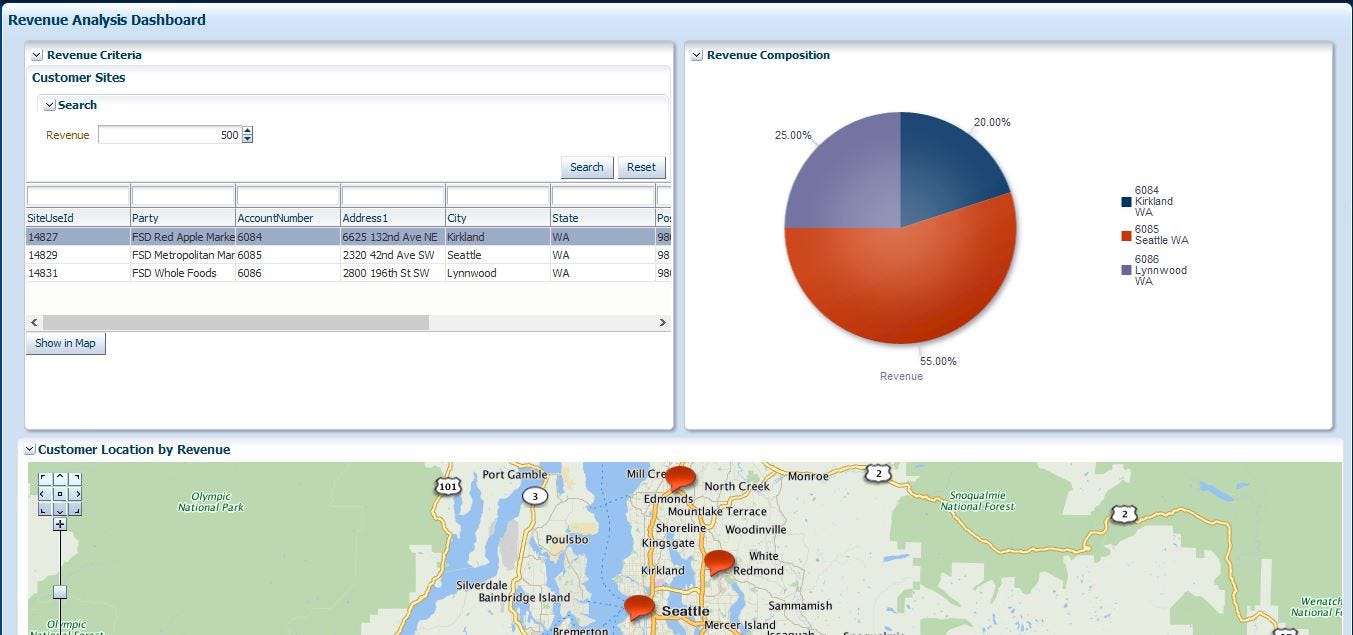Collapse the Customer Location by Revenue panel
Image resolution: width=1353 pixels, height=635 pixels.
click(29, 450)
